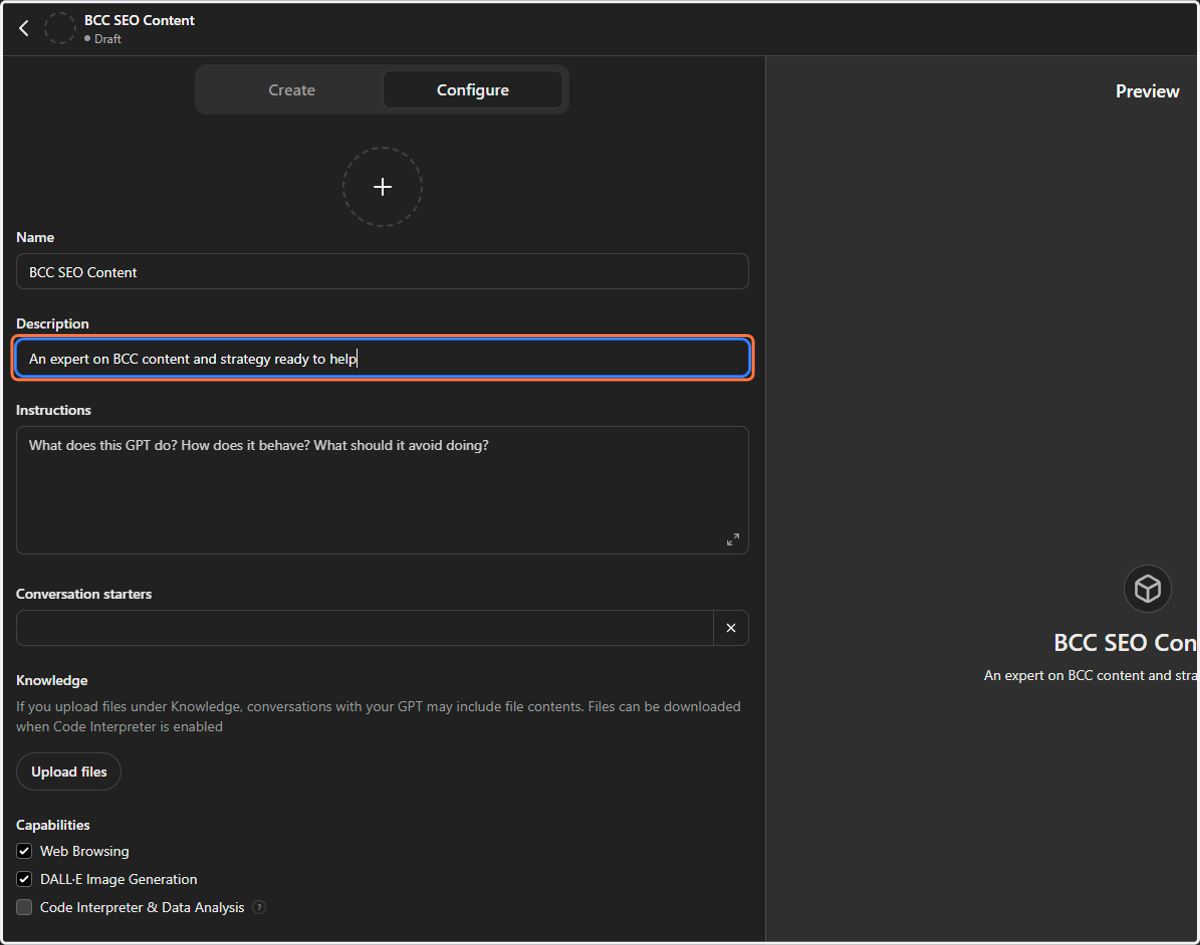Add a GPT profile image with the plus circle

pyautogui.click(x=382, y=187)
